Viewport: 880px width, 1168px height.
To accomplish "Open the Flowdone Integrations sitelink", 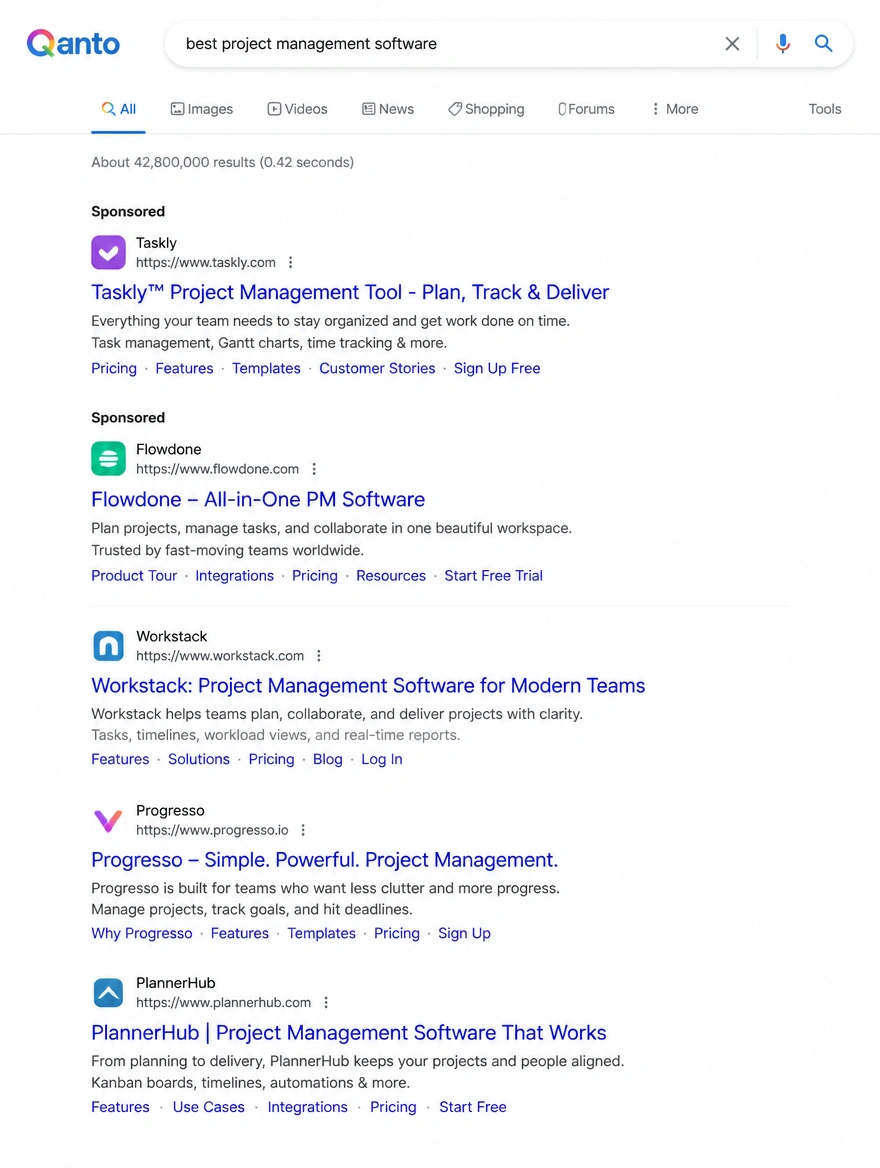I will pyautogui.click(x=234, y=576).
